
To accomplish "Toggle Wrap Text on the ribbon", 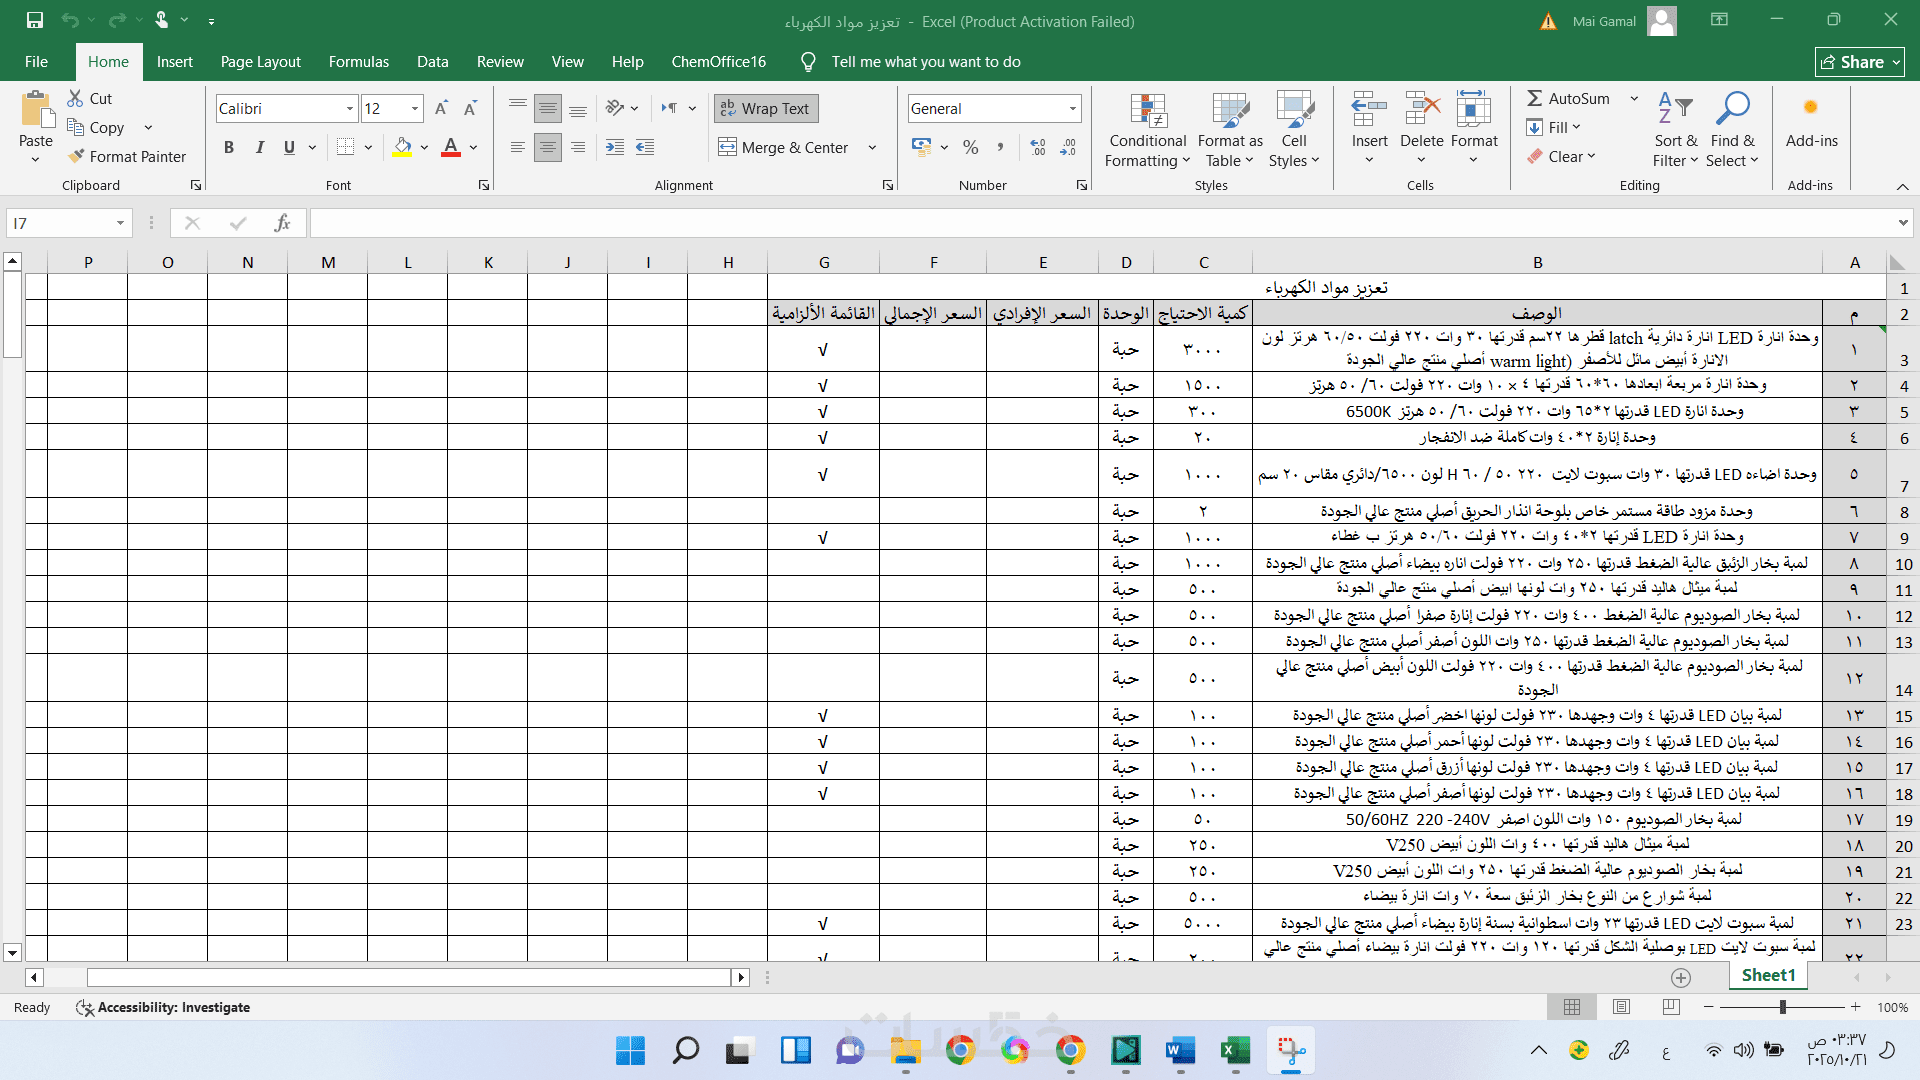I will [x=766, y=108].
